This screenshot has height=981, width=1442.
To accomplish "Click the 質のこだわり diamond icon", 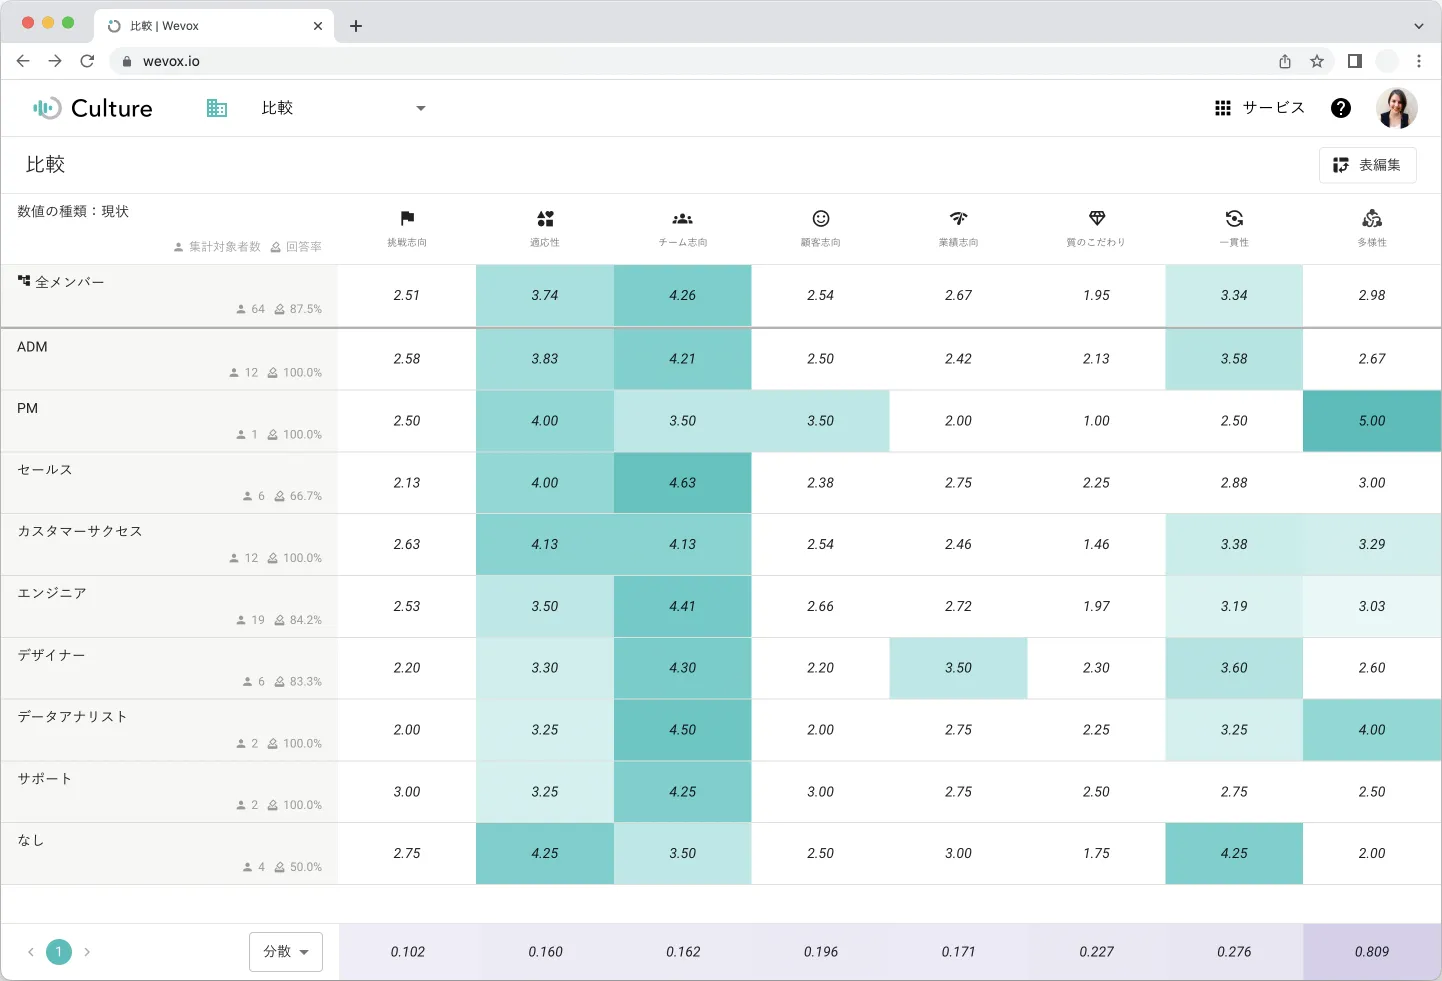I will pyautogui.click(x=1097, y=219).
